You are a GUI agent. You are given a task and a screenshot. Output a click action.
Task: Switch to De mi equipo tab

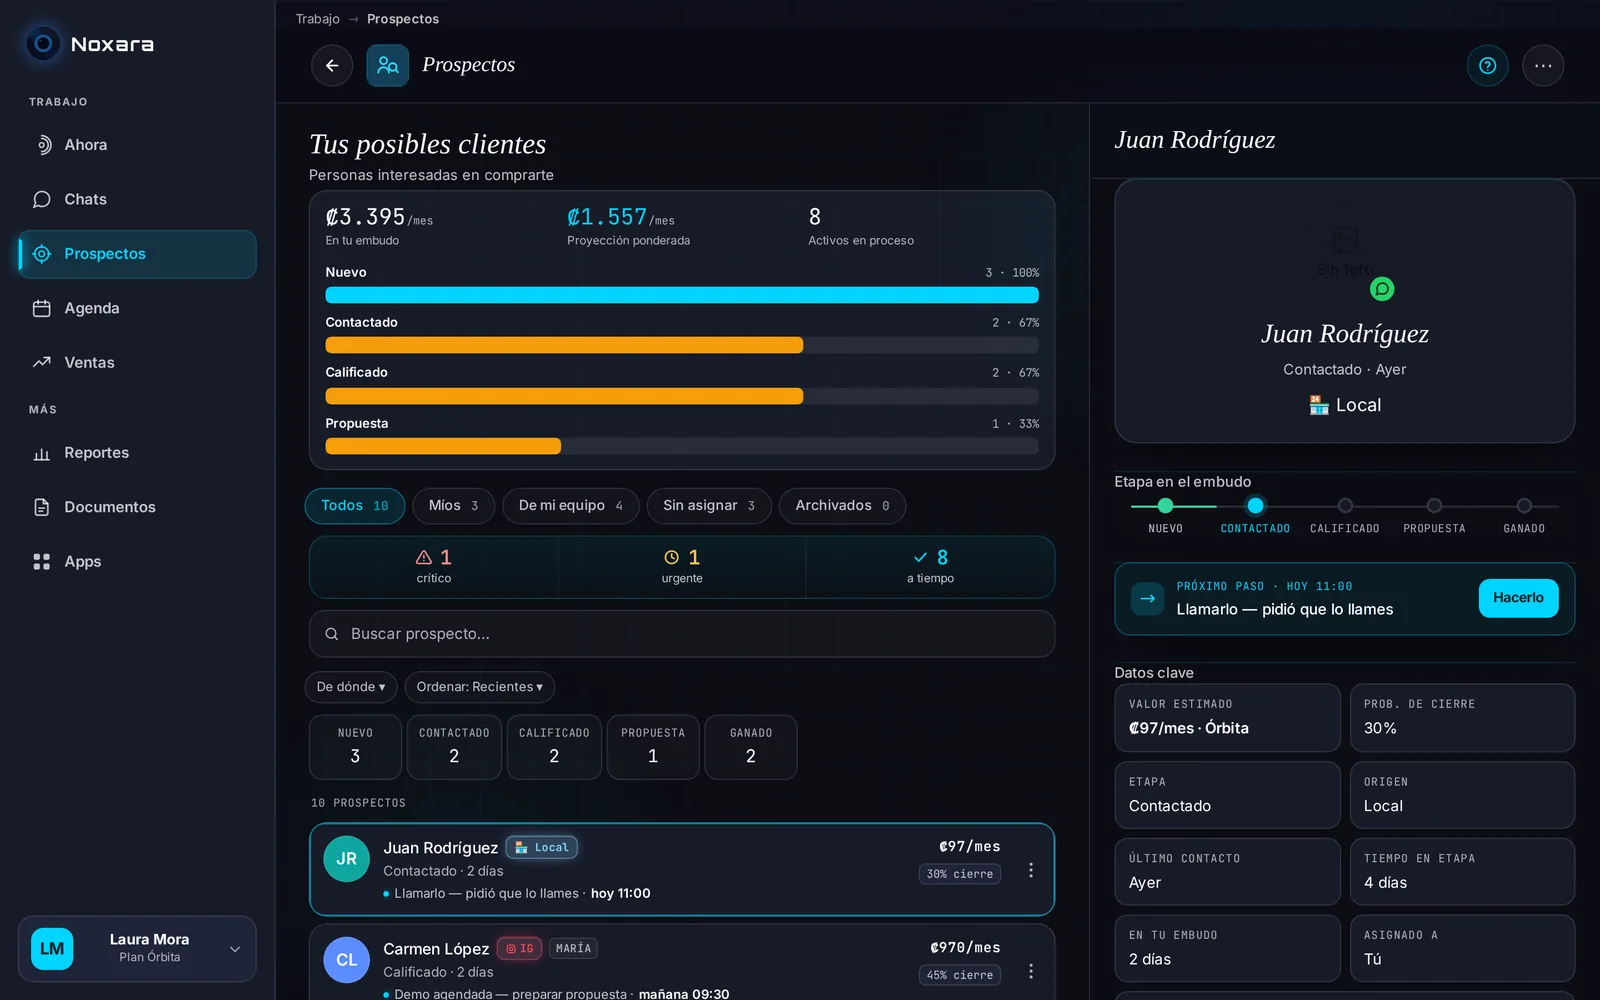coord(571,506)
